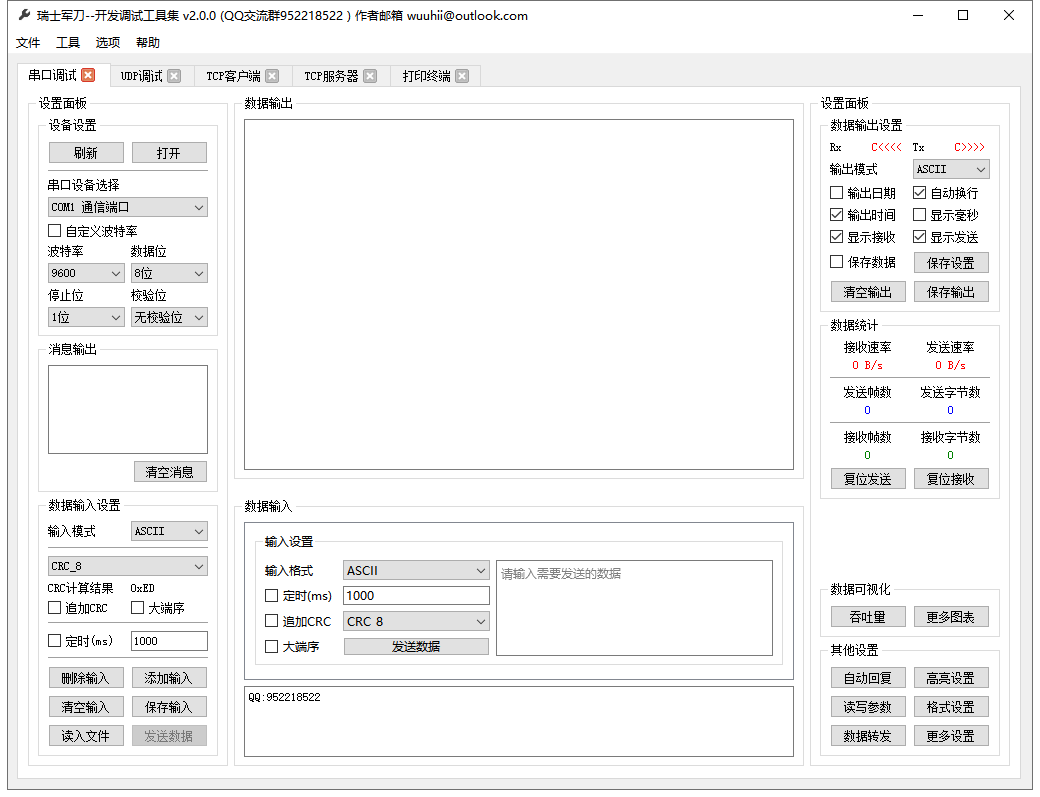Close the UDP调试 tab with its X icon

click(176, 75)
